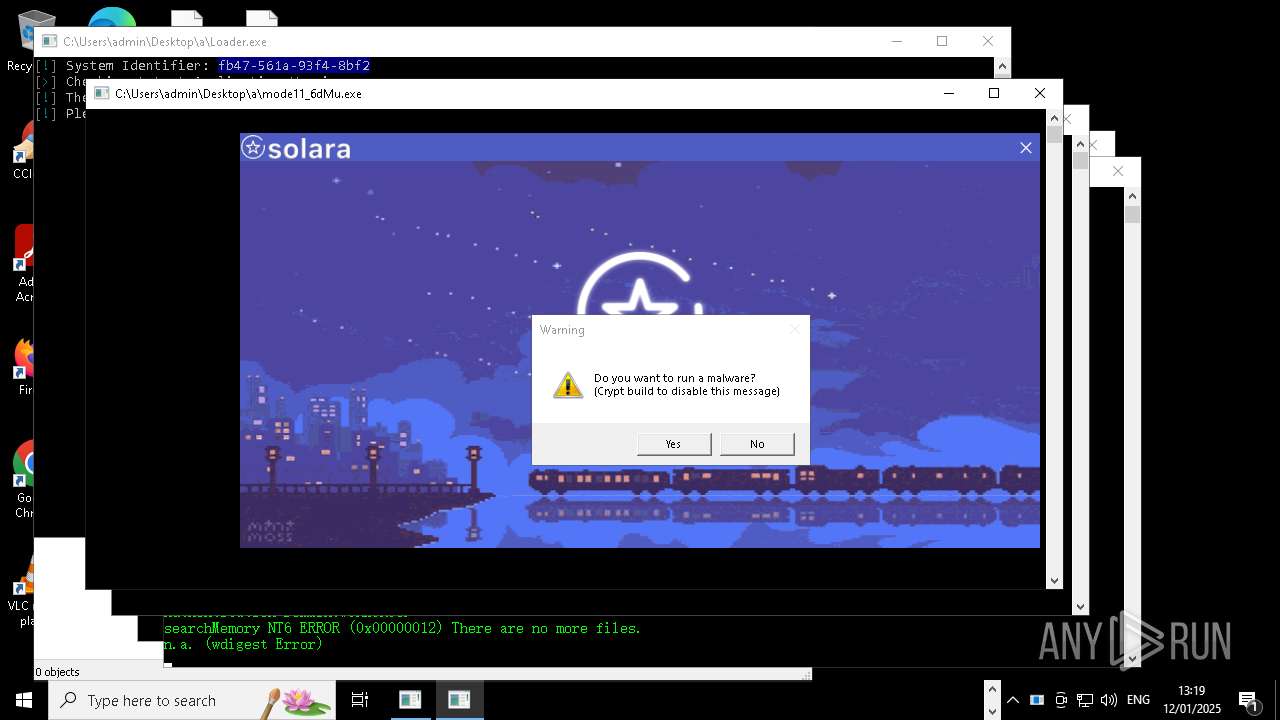Click the taskbar search box
This screenshot has width=1280, height=720.
click(x=192, y=700)
